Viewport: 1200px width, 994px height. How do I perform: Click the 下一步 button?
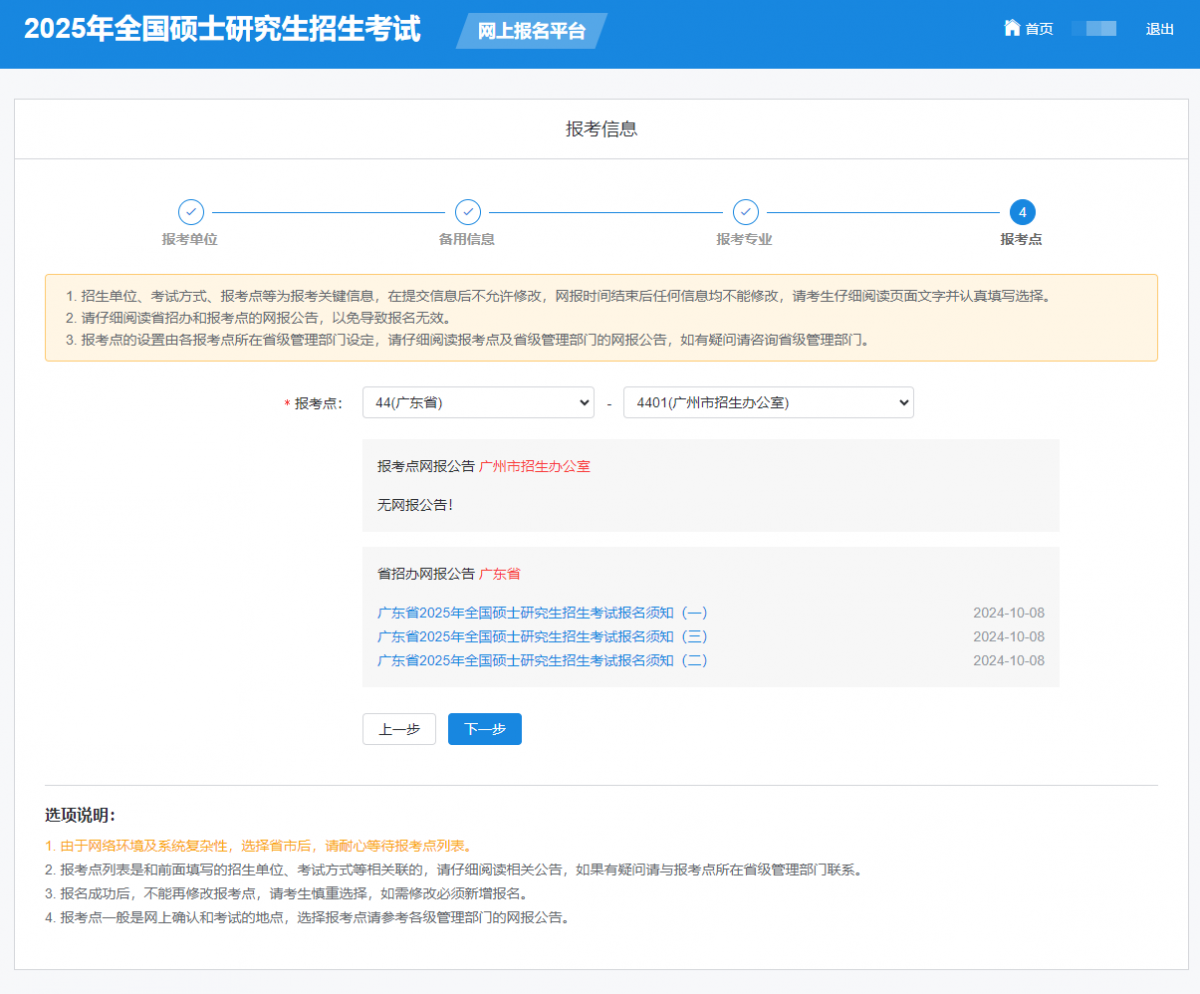click(x=484, y=729)
